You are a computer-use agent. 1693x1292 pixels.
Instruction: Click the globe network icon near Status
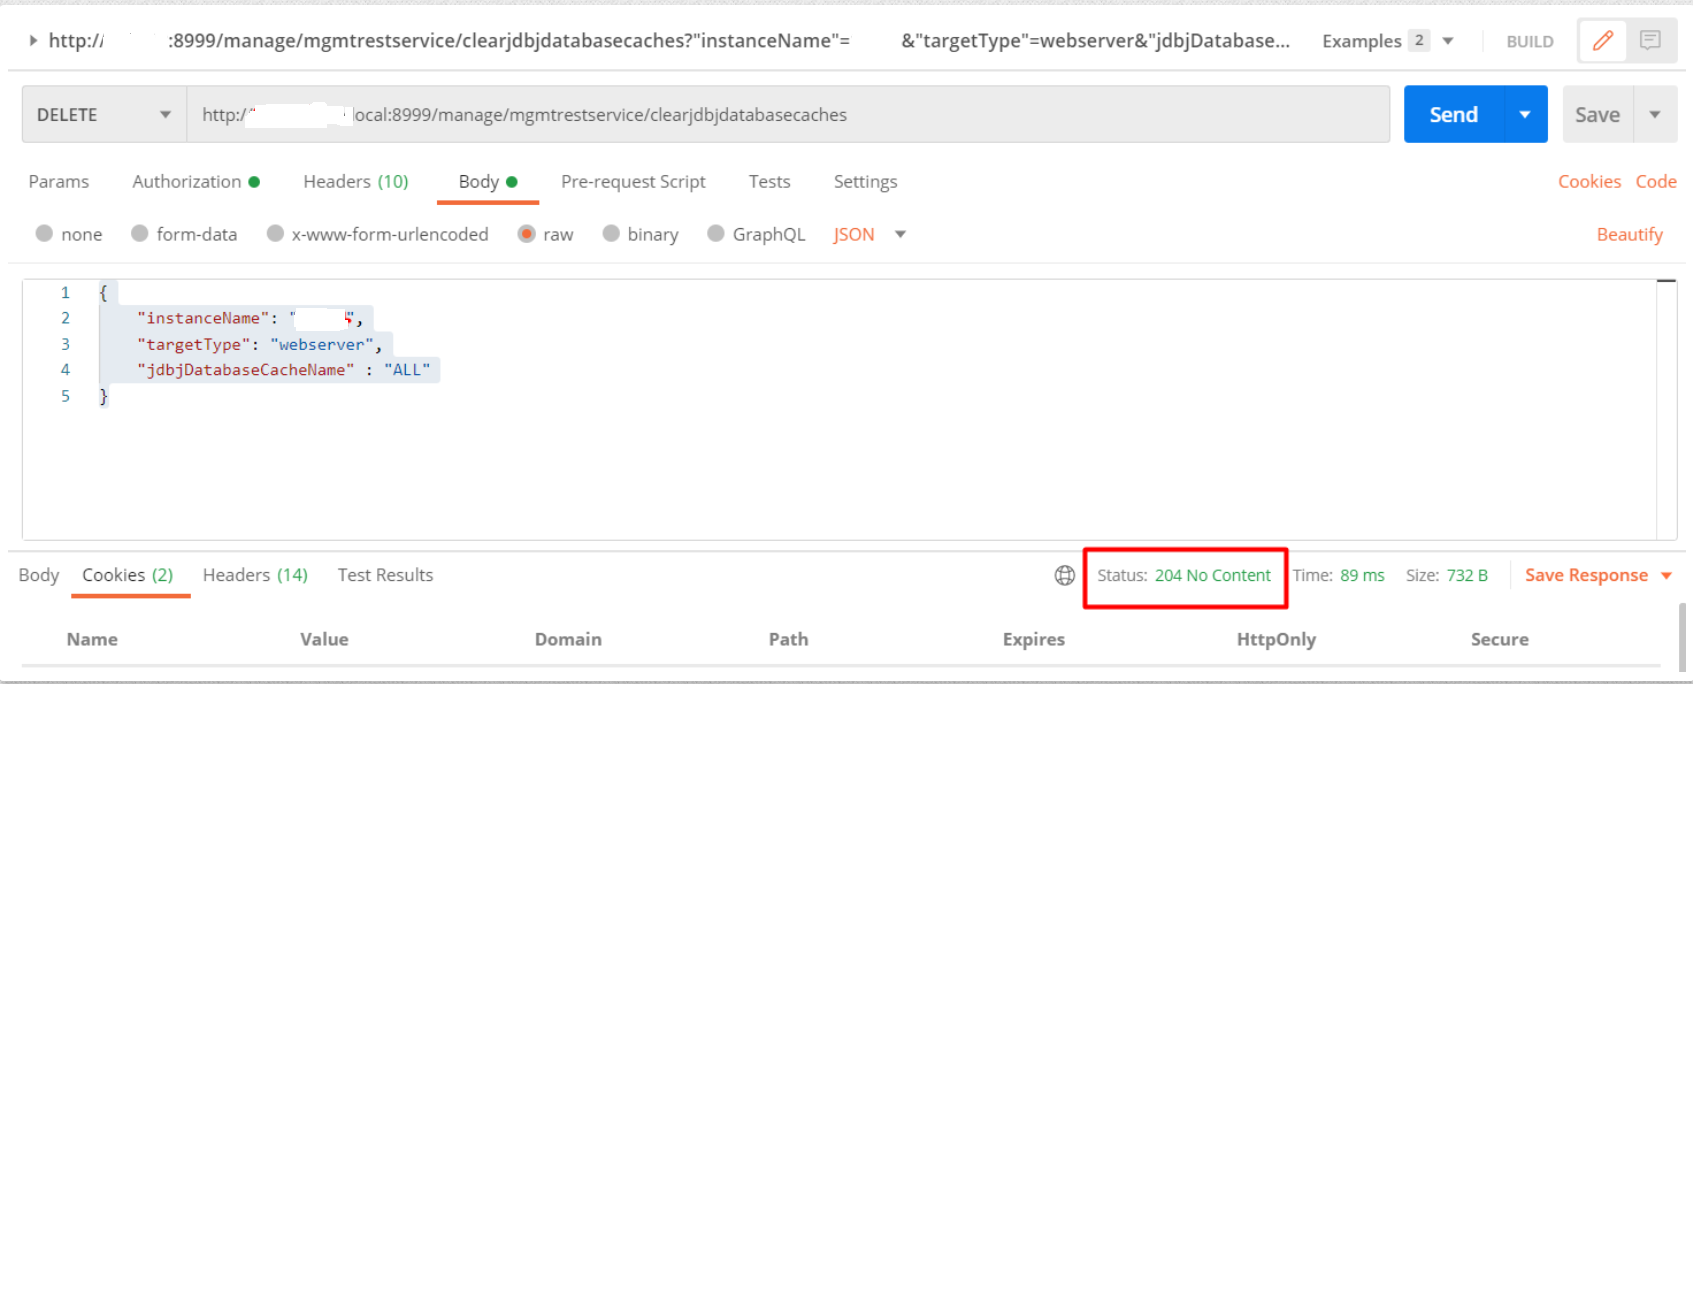pyautogui.click(x=1065, y=575)
